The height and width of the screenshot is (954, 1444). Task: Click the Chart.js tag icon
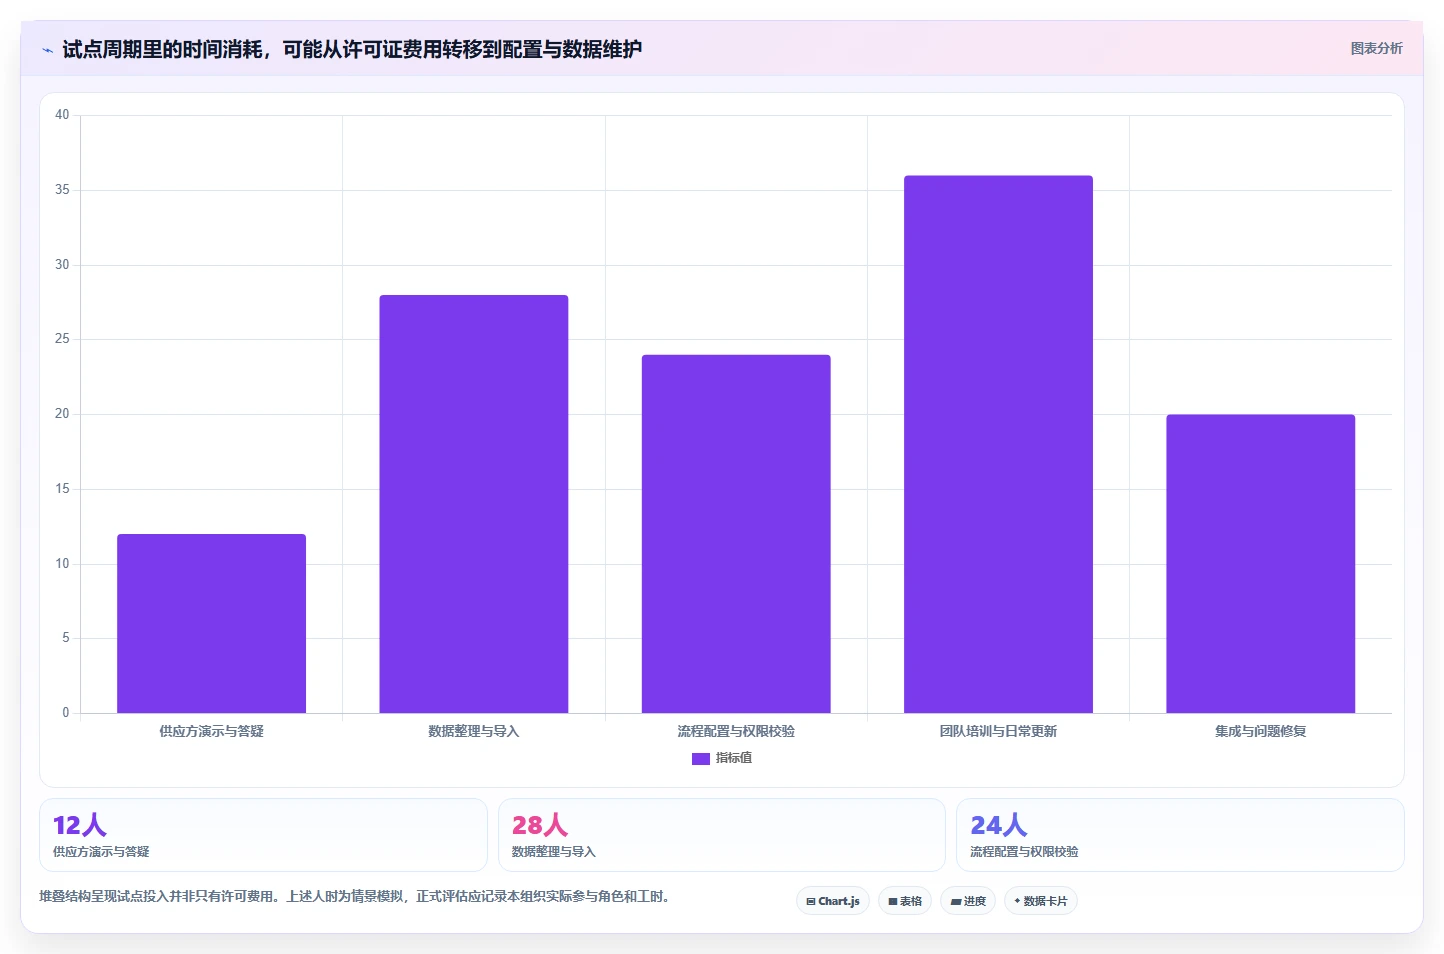(x=811, y=902)
